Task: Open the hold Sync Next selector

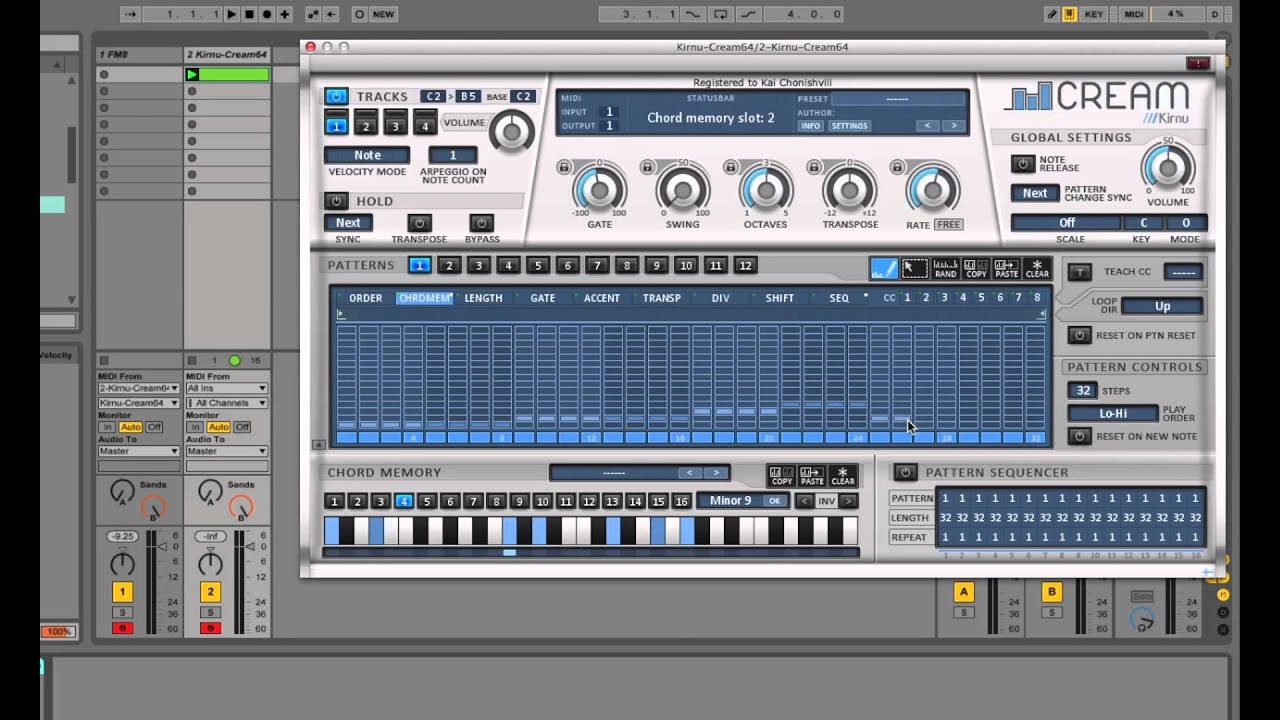Action: 348,223
